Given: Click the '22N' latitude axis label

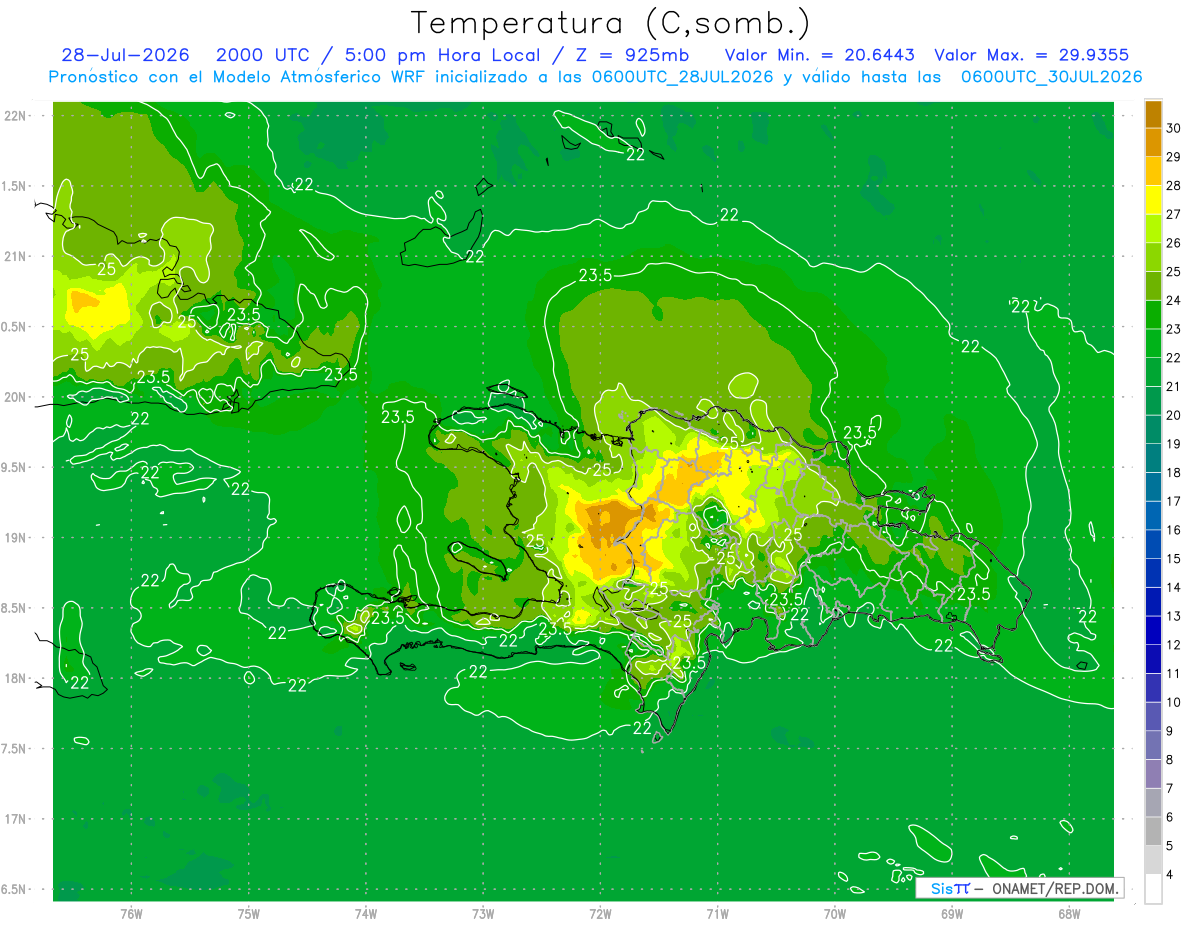Looking at the screenshot, I should click(15, 116).
